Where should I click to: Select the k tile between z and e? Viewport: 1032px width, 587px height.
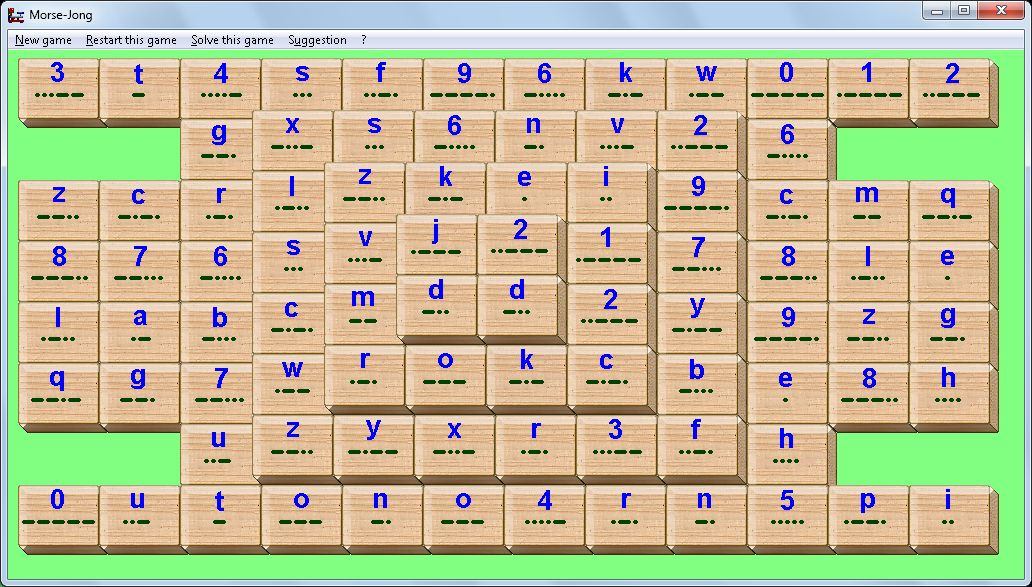point(446,190)
